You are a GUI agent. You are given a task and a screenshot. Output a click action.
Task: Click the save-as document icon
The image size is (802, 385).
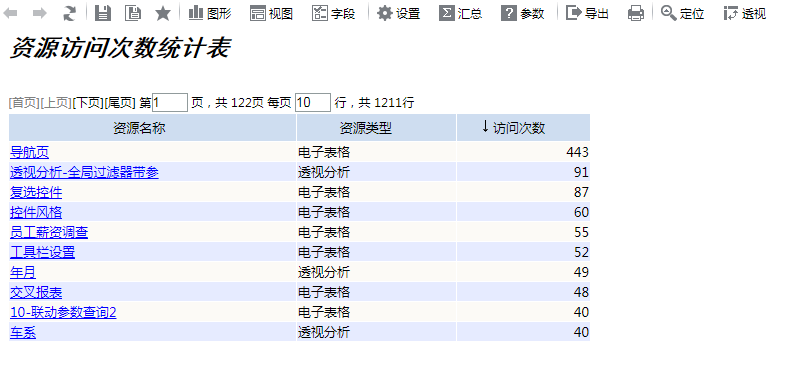pyautogui.click(x=133, y=13)
